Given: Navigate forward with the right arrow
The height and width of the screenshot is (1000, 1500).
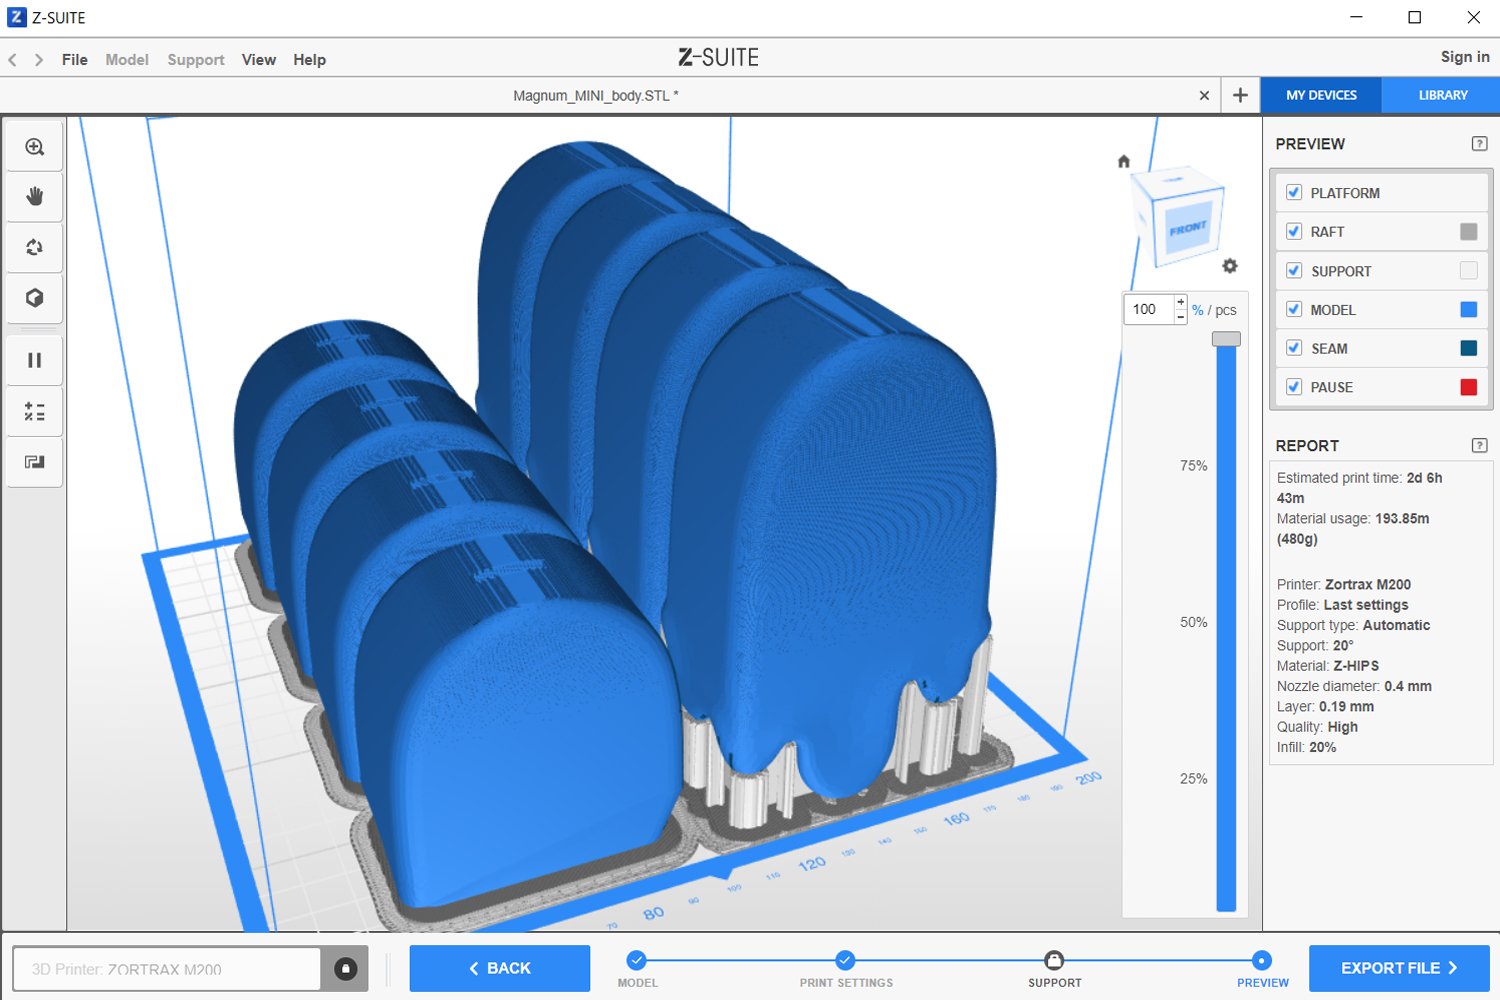Looking at the screenshot, I should click(39, 60).
